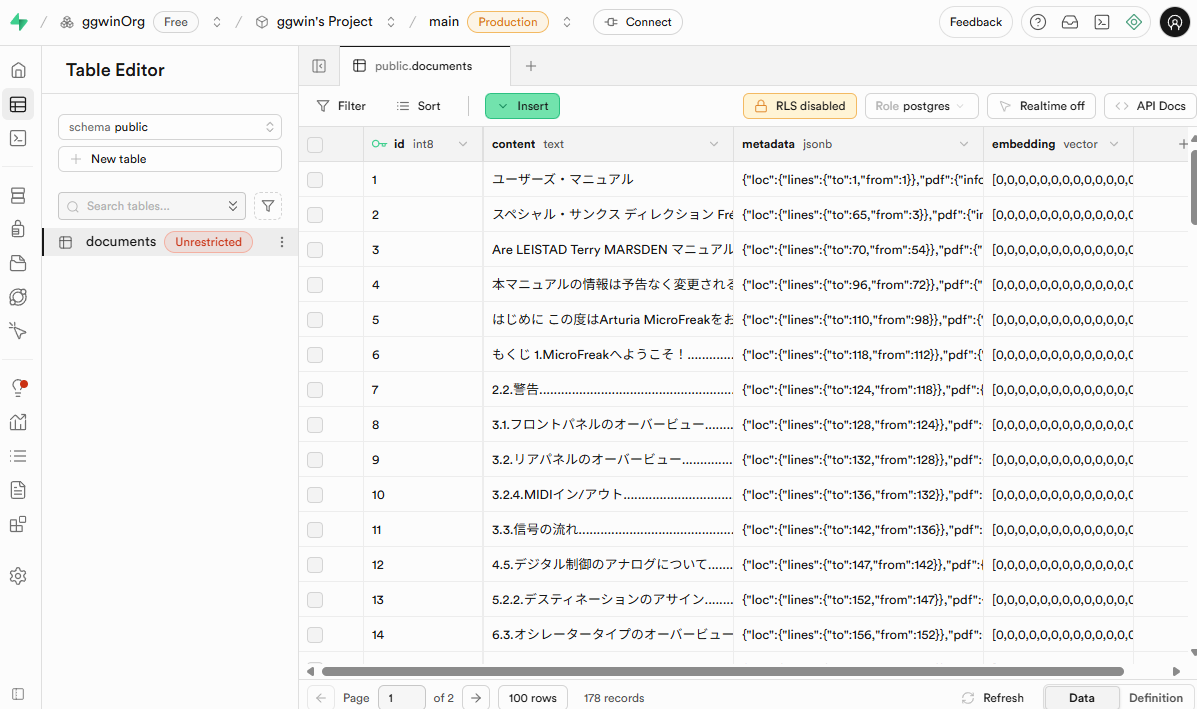
Task: Open the schema public dropdown
Action: [170, 127]
